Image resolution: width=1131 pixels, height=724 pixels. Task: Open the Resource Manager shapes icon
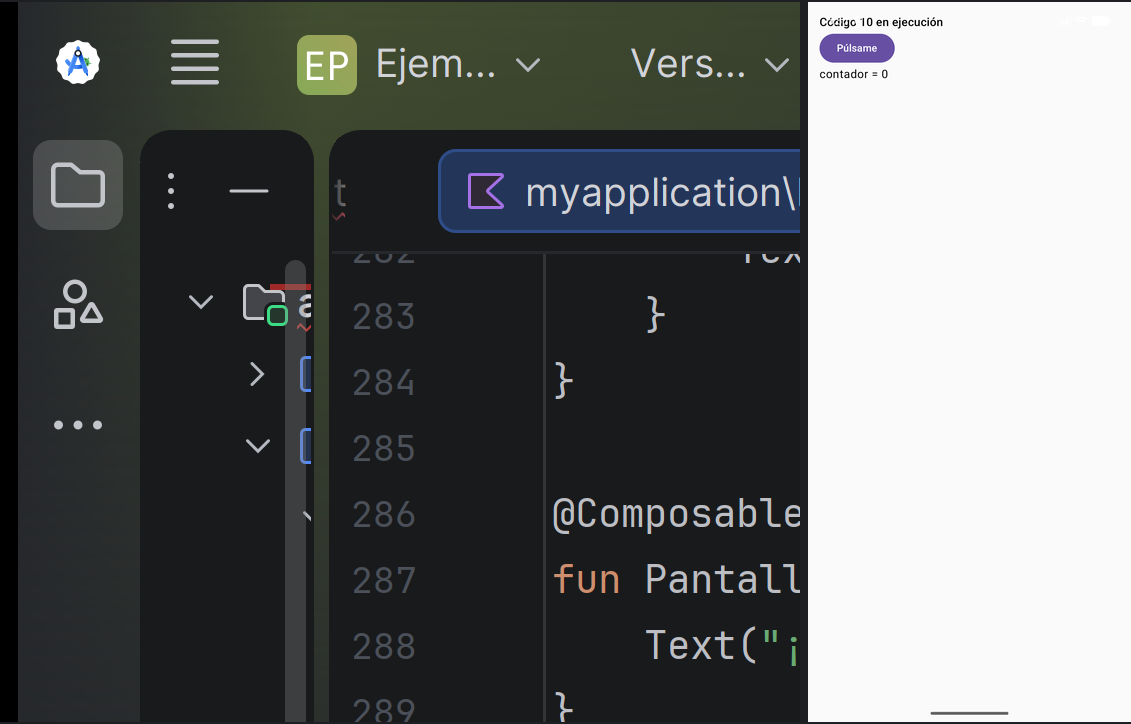(x=78, y=304)
